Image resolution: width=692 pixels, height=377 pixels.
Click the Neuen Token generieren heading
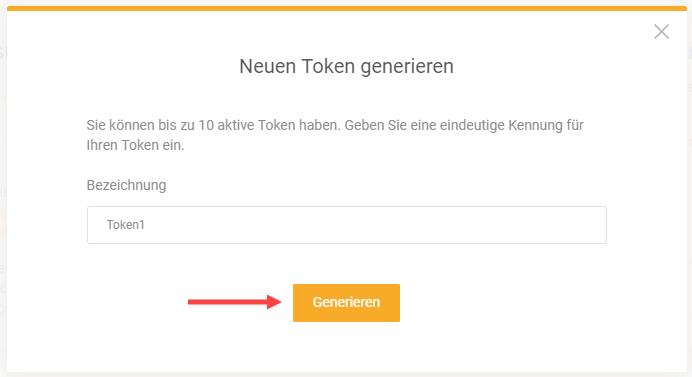[x=346, y=66]
